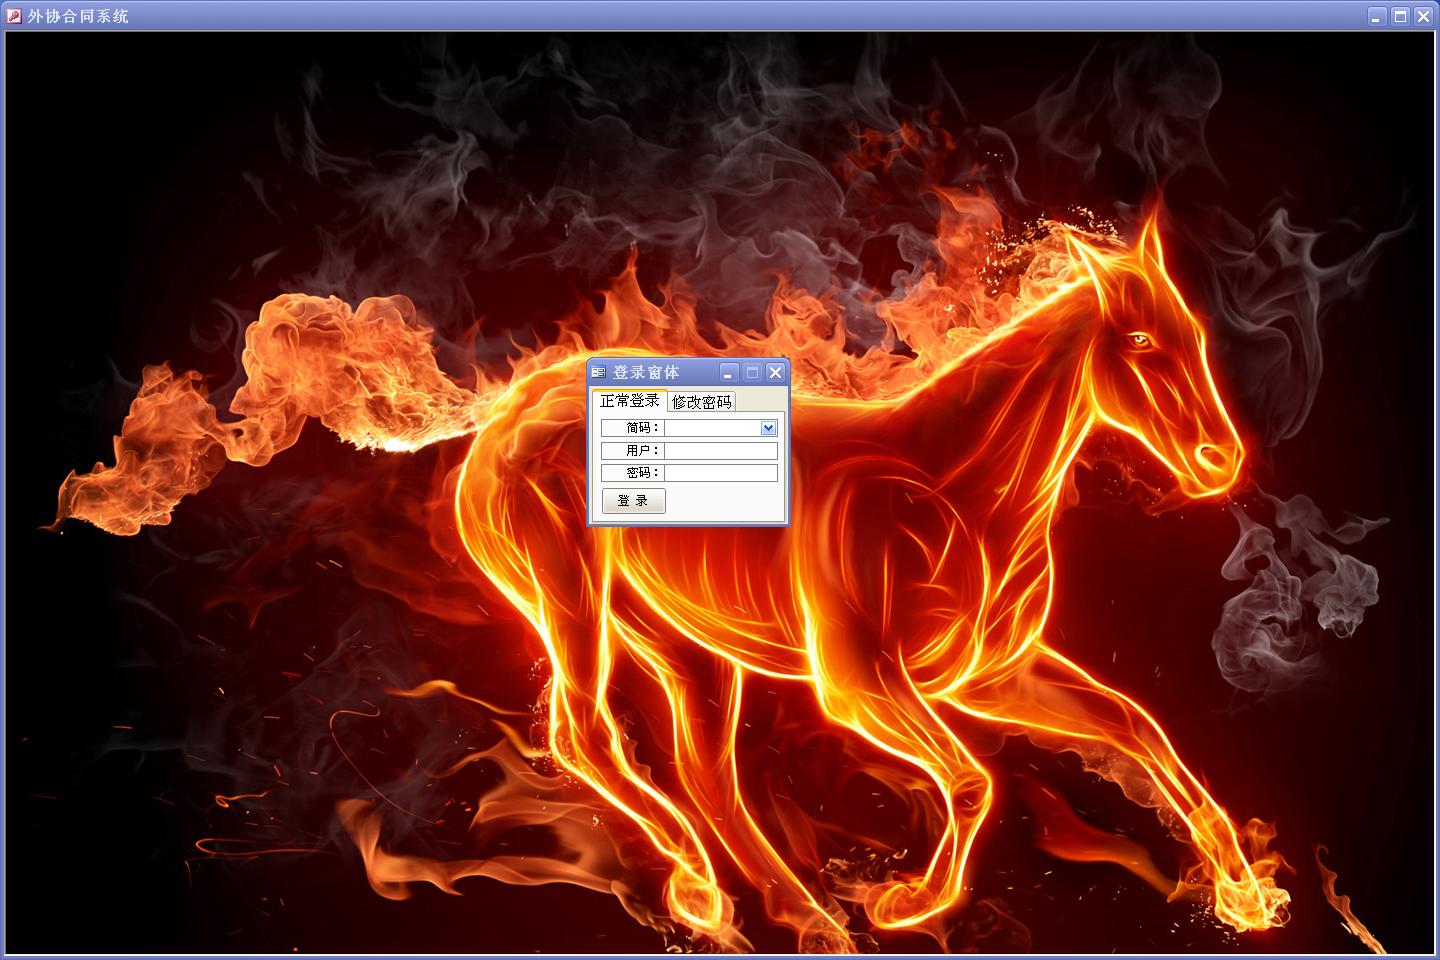Switch to the 正常登录 tab
The image size is (1440, 960).
[629, 400]
